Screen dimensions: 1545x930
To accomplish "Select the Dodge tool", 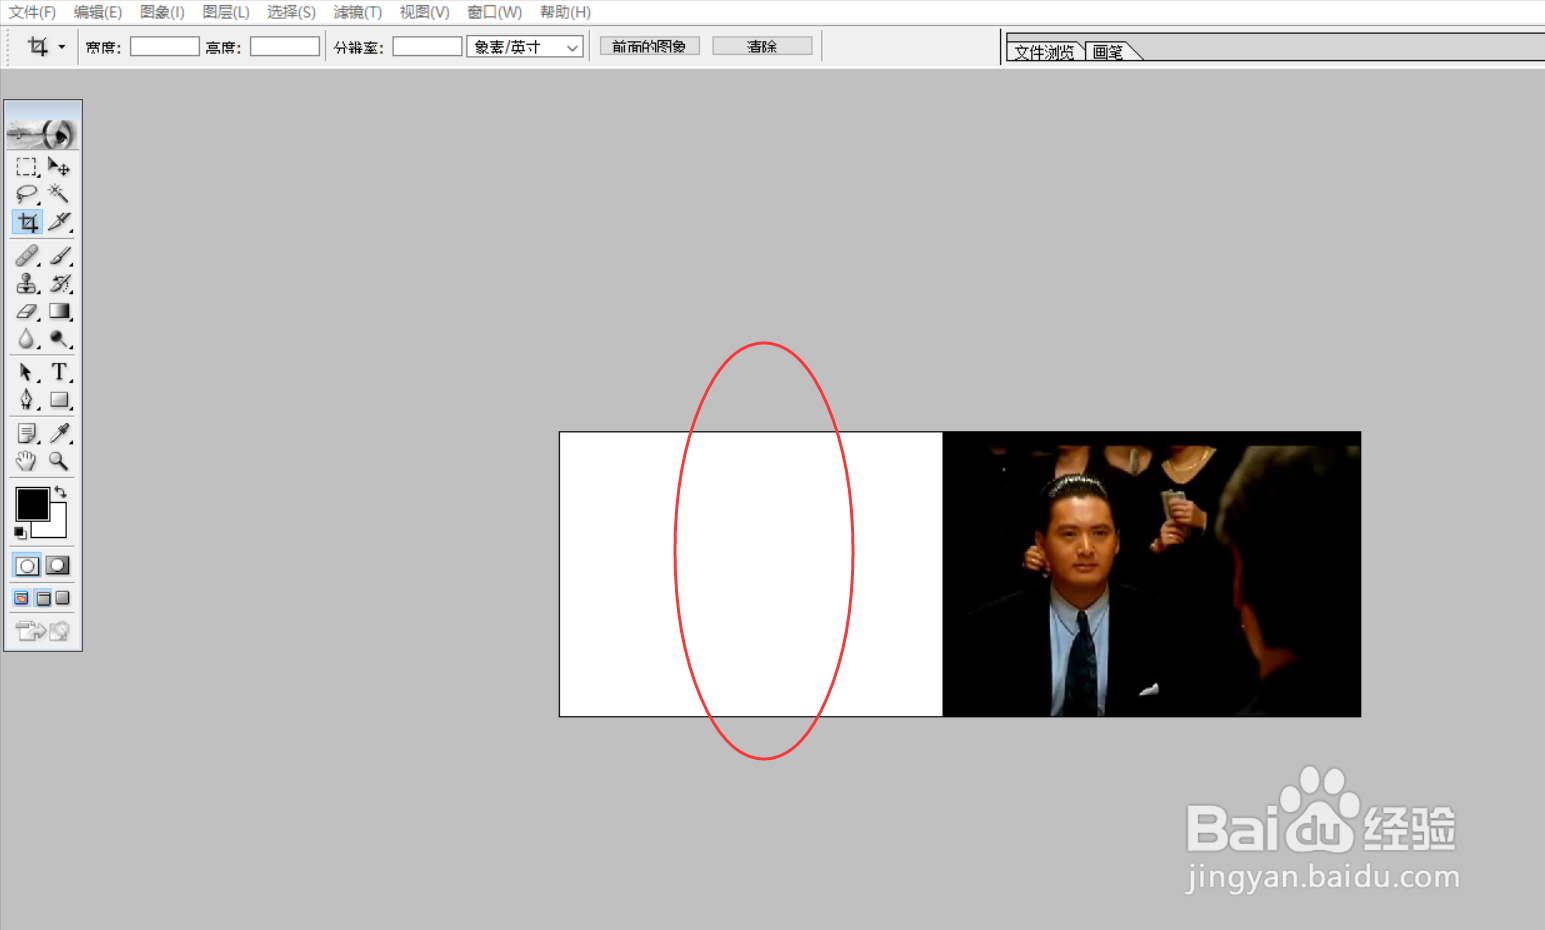I will pos(59,340).
